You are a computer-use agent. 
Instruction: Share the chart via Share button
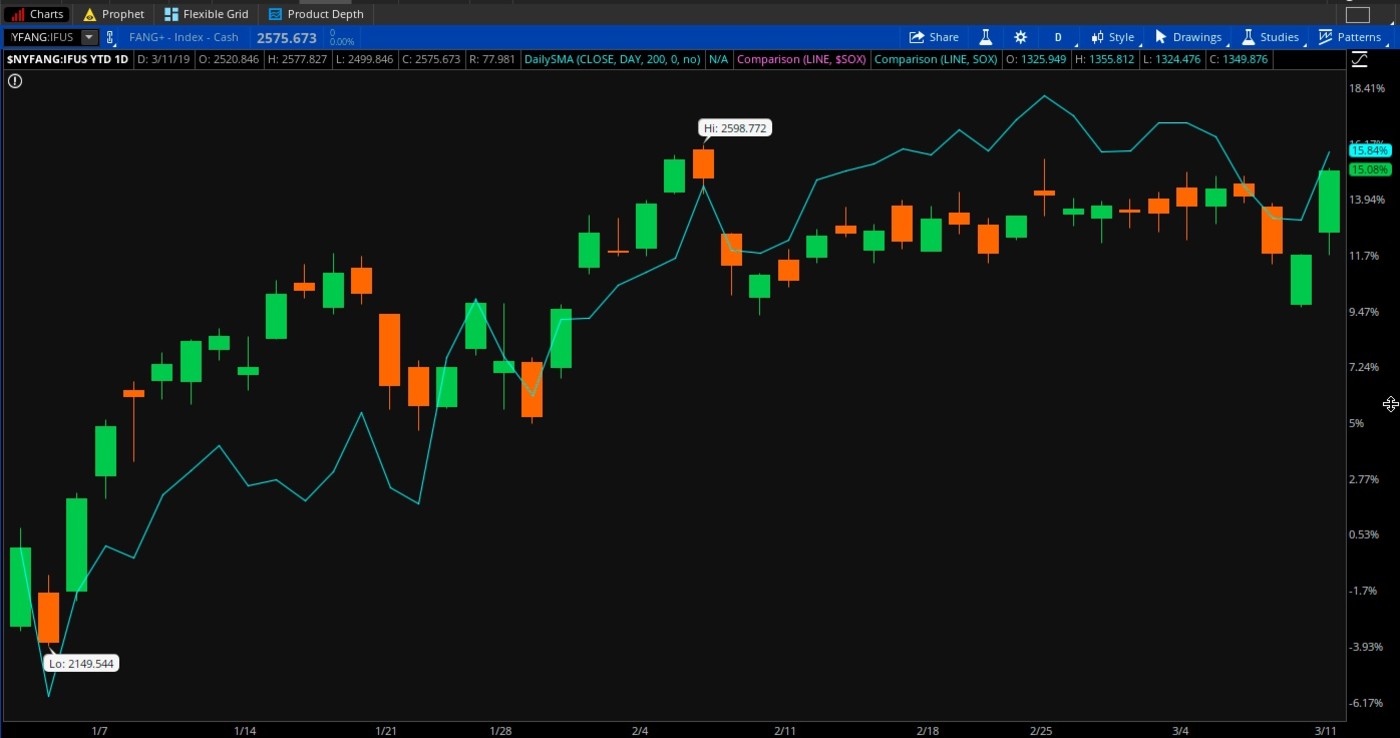934,37
